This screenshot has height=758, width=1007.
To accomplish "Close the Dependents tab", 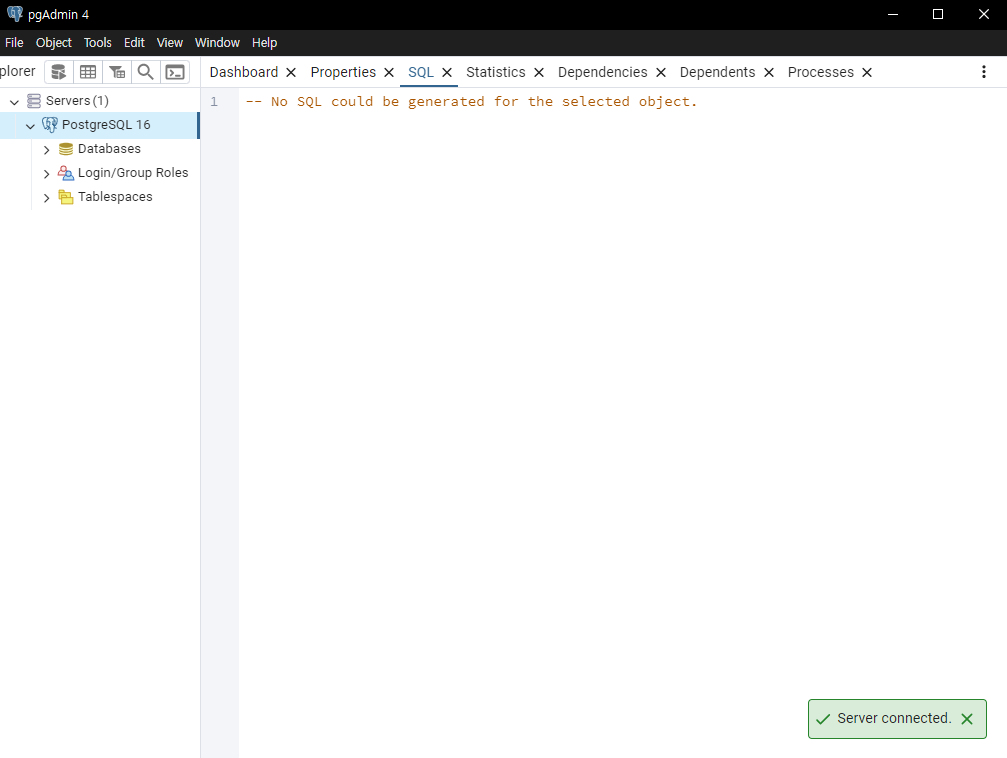I will coord(769,73).
